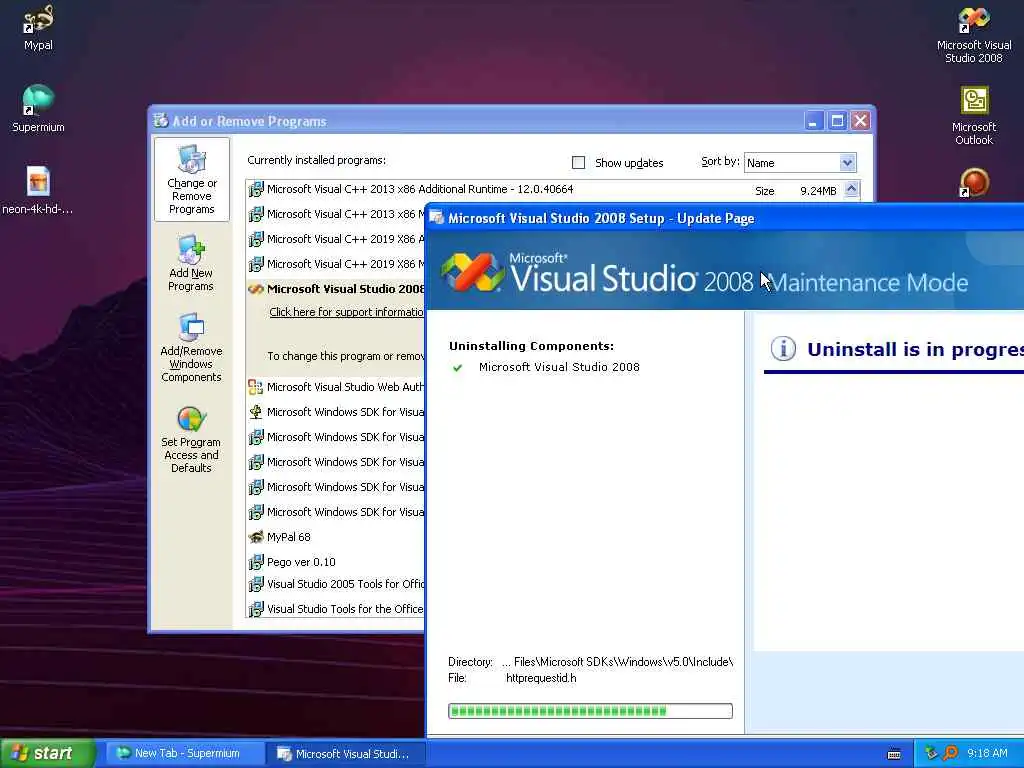The image size is (1024, 768).
Task: Switch to Microsoft Visual Studio taskbar item
Action: click(x=345, y=754)
